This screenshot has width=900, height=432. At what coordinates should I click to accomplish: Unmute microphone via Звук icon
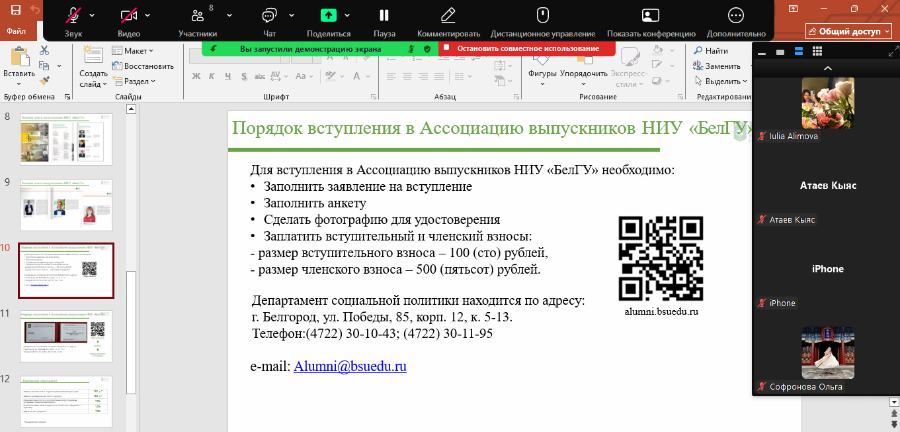73,15
